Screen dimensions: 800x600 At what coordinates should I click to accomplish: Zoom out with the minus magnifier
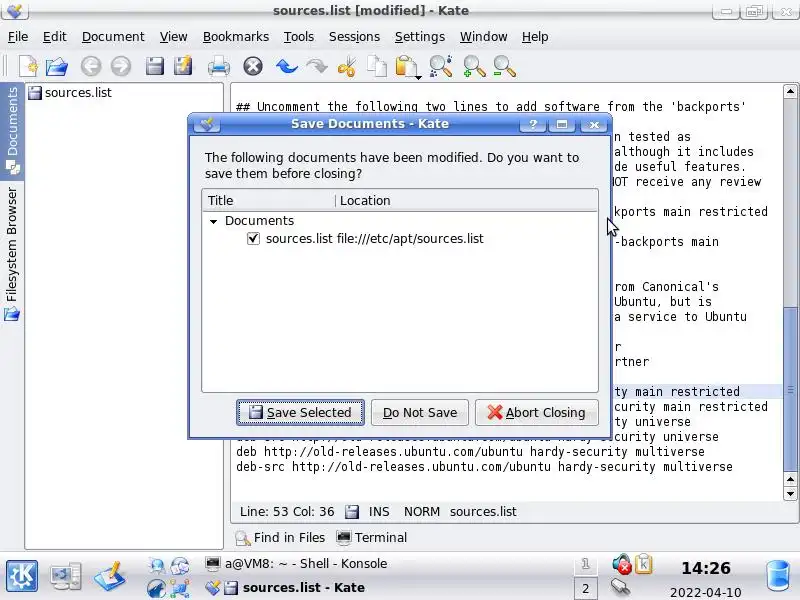coord(505,66)
